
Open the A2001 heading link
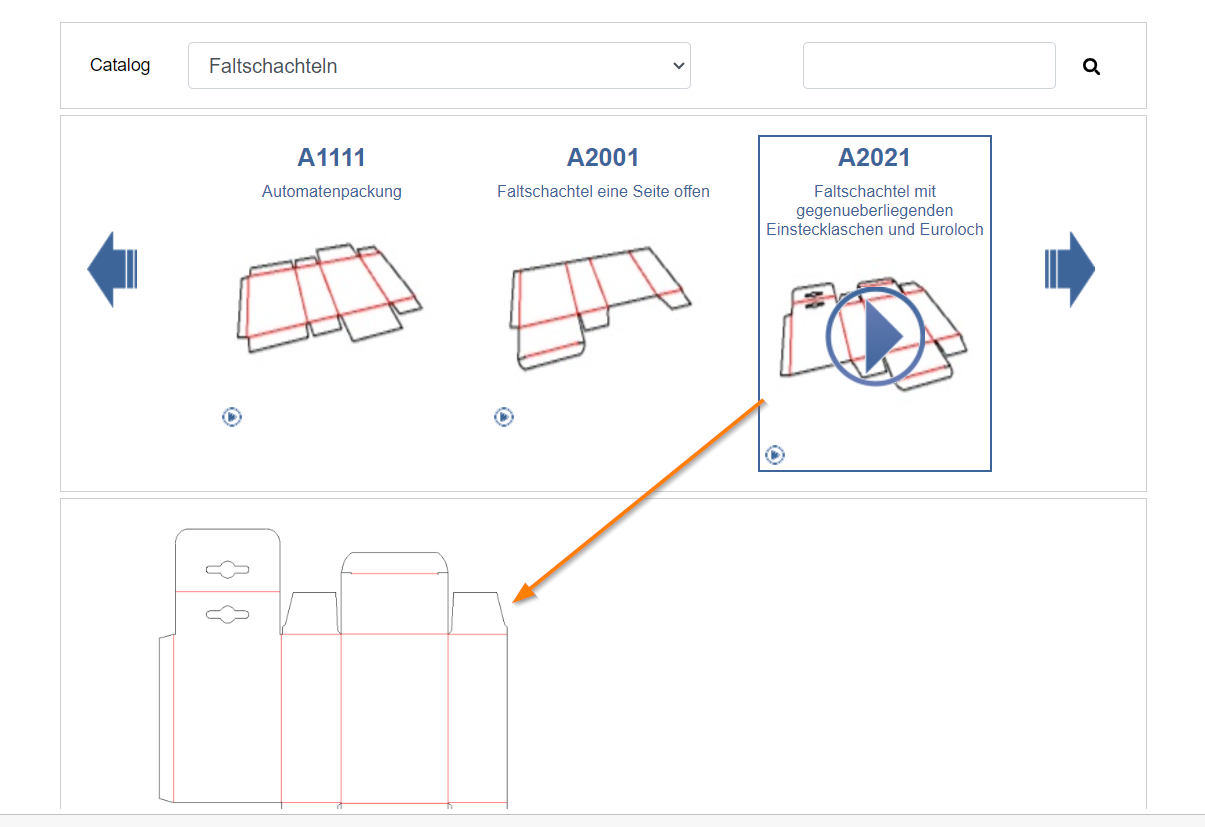(603, 157)
